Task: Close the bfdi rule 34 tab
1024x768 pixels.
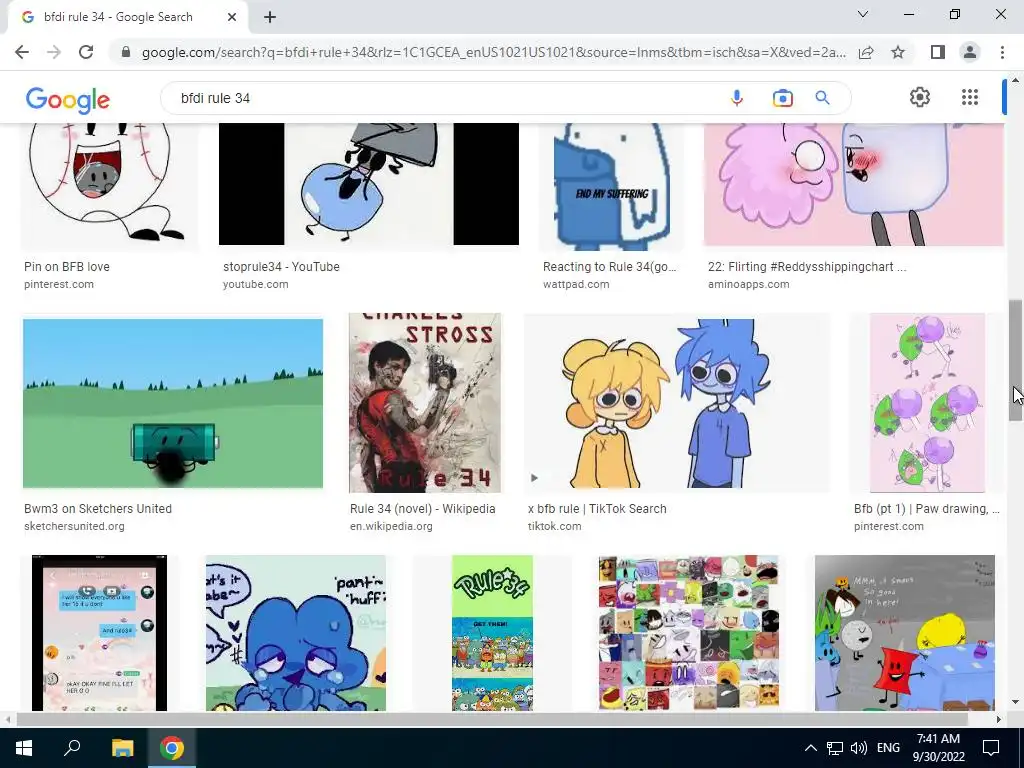Action: (232, 17)
